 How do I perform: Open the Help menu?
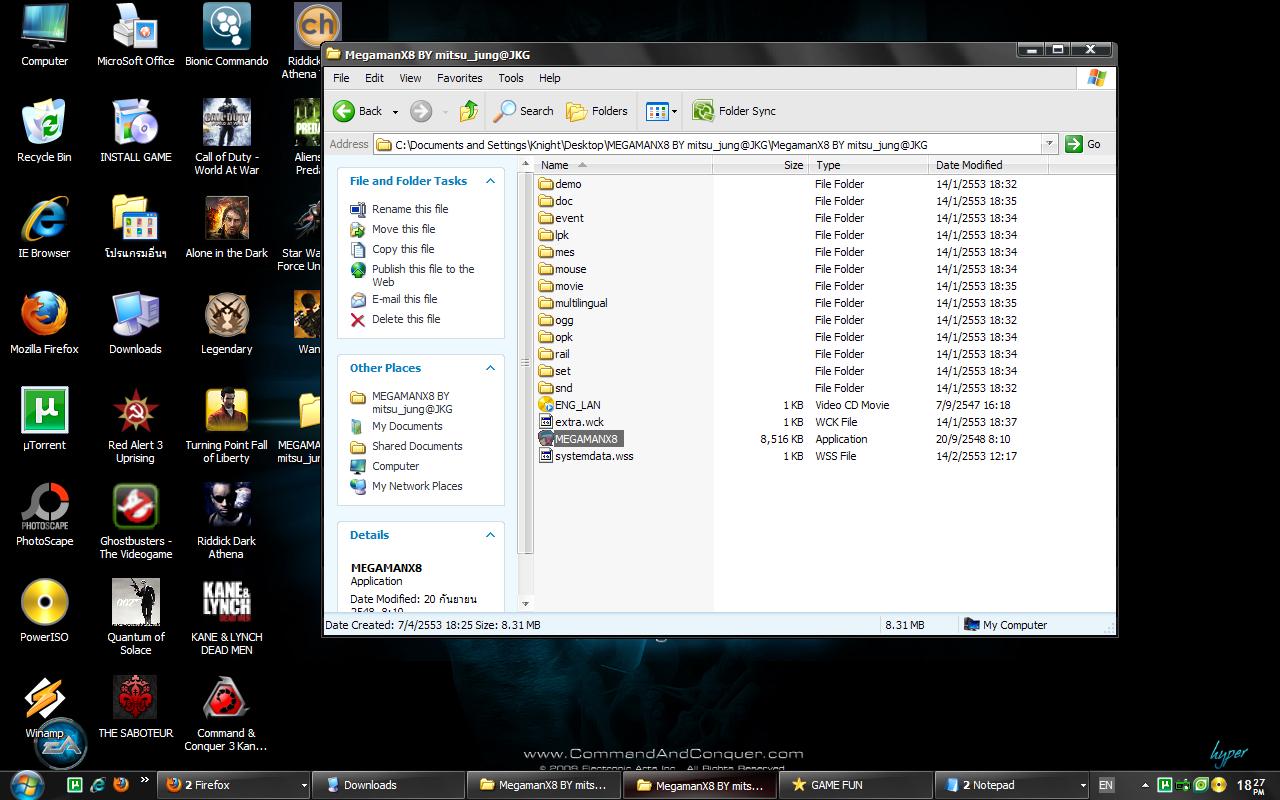550,78
